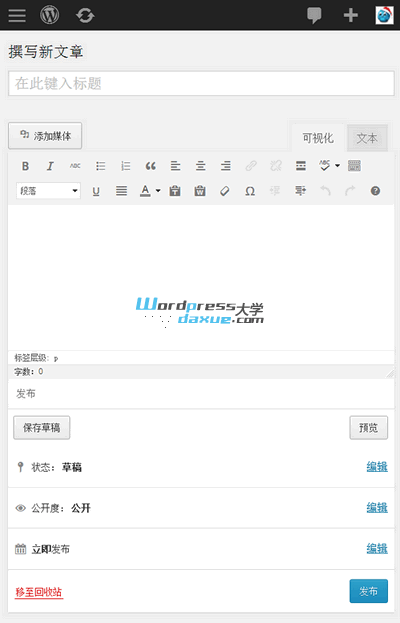Screen dimensions: 400x623
Task: Apply strikethrough formatting
Action: pos(75,166)
